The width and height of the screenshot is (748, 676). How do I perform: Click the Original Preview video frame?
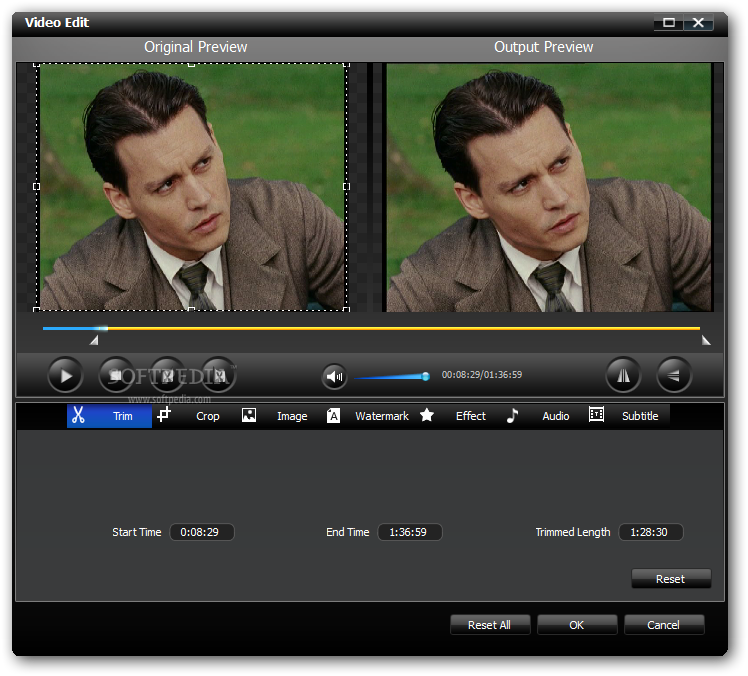point(191,187)
